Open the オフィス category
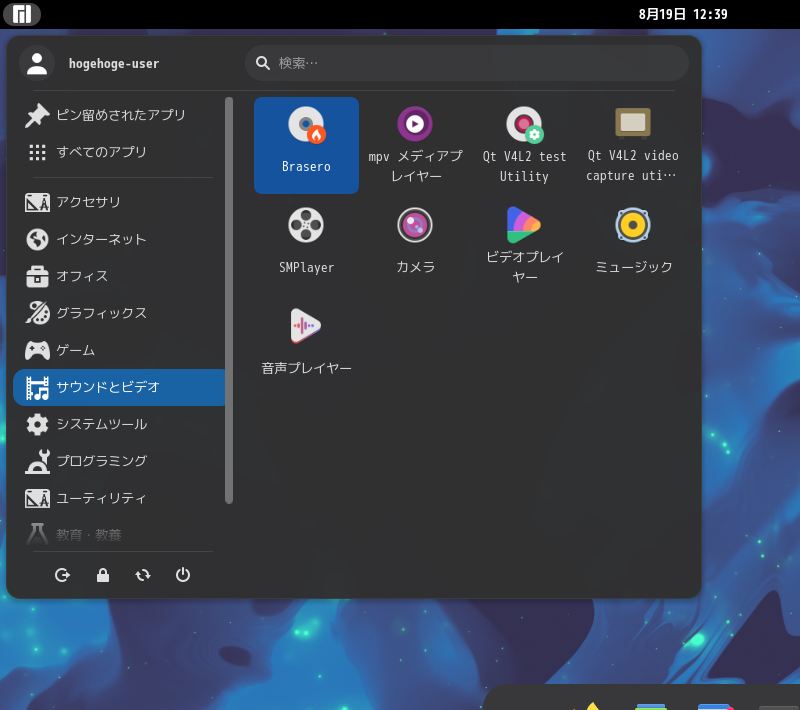The width and height of the screenshot is (800, 710). (119, 276)
